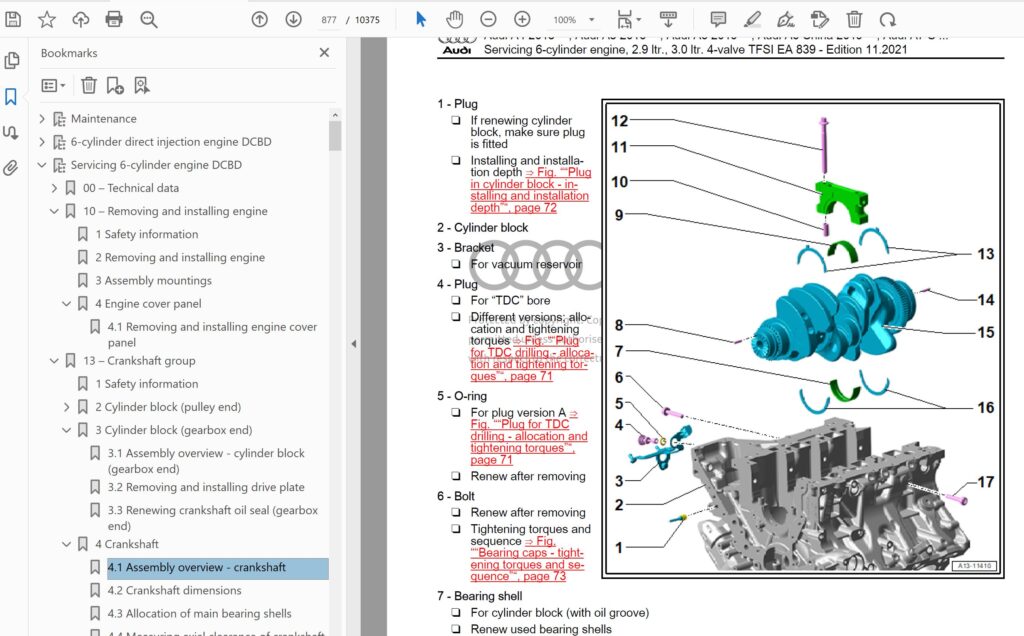Zoom out with the minus button
Screen dimensions: 1024x636
click(x=488, y=19)
